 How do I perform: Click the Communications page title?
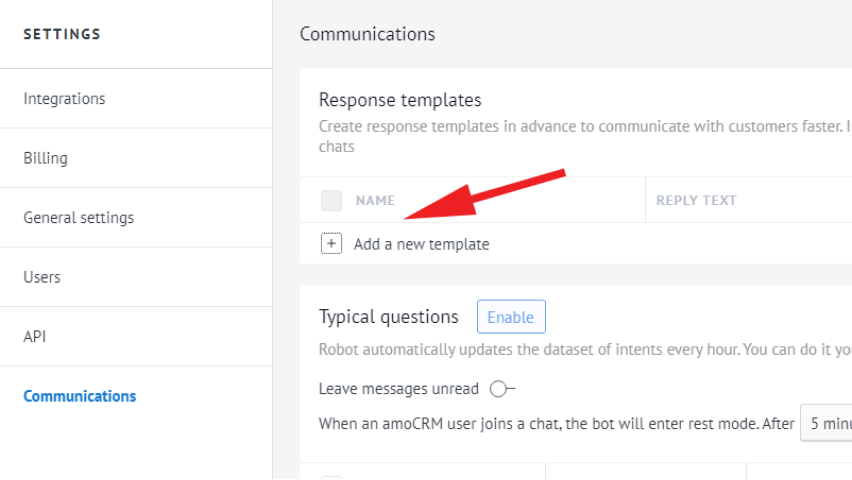[367, 34]
